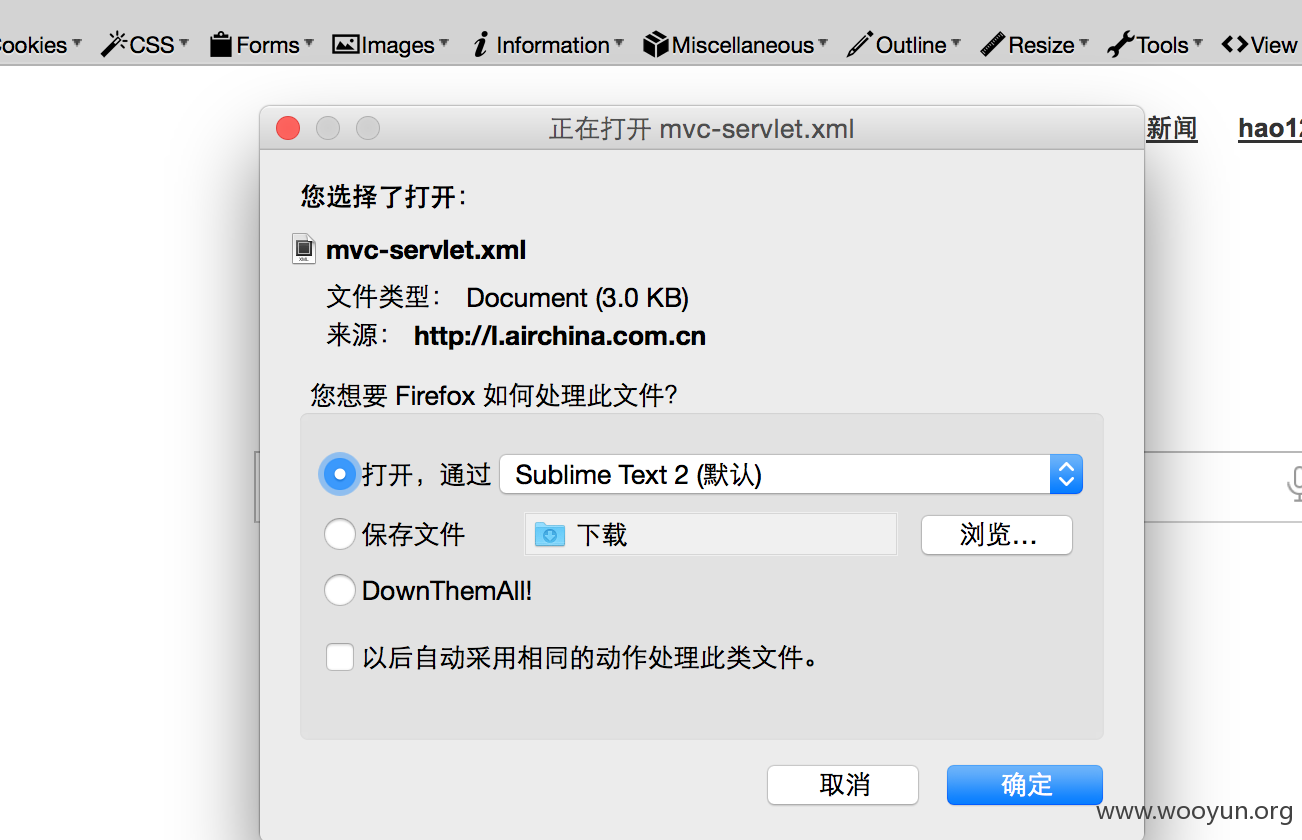Click the CSS magic wand icon

pyautogui.click(x=115, y=44)
